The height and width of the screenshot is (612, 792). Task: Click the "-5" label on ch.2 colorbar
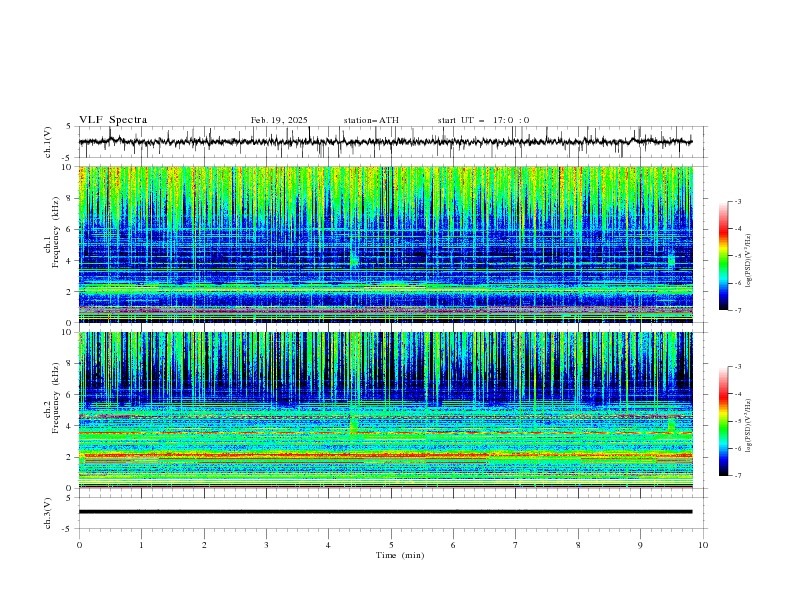[737, 421]
